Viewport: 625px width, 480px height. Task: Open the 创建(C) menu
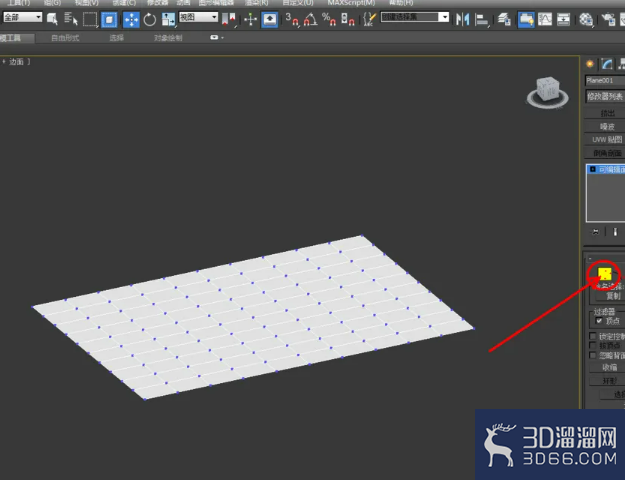(x=124, y=3)
